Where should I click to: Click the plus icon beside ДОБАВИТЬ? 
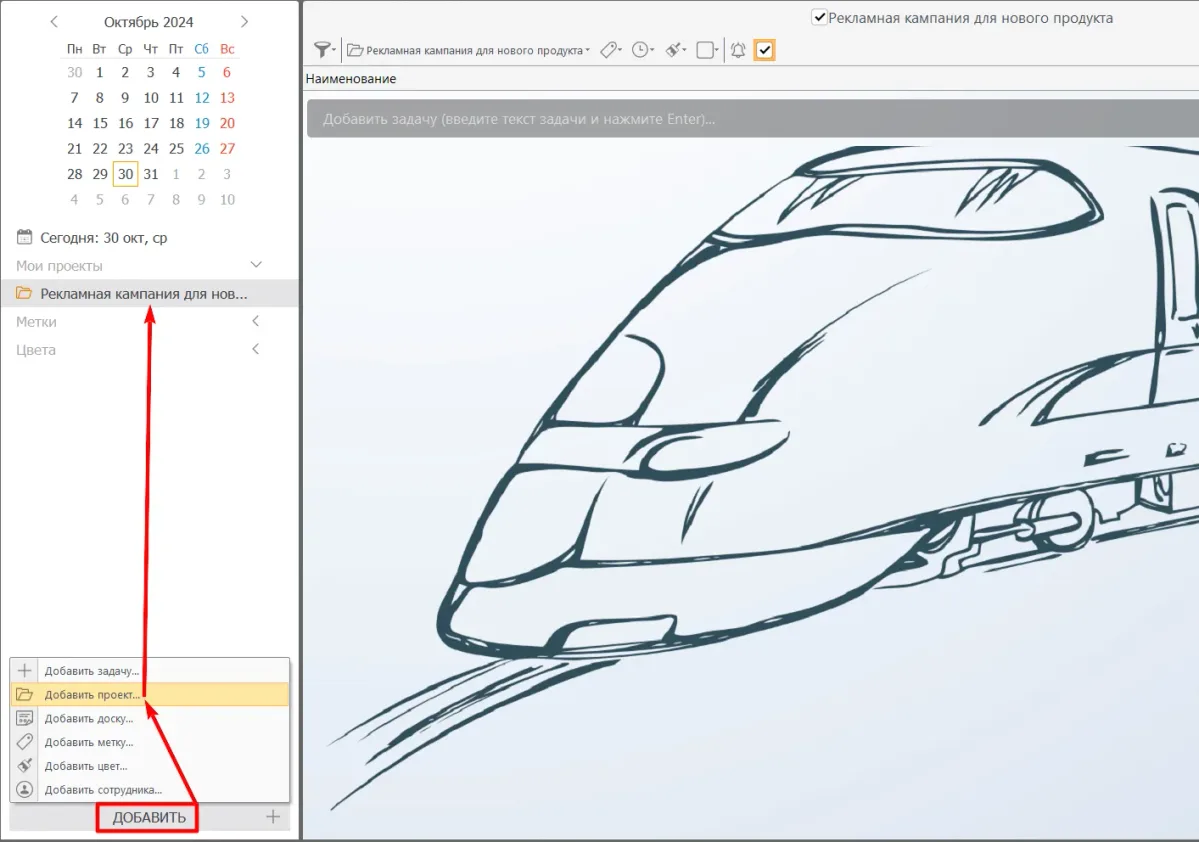pos(273,817)
